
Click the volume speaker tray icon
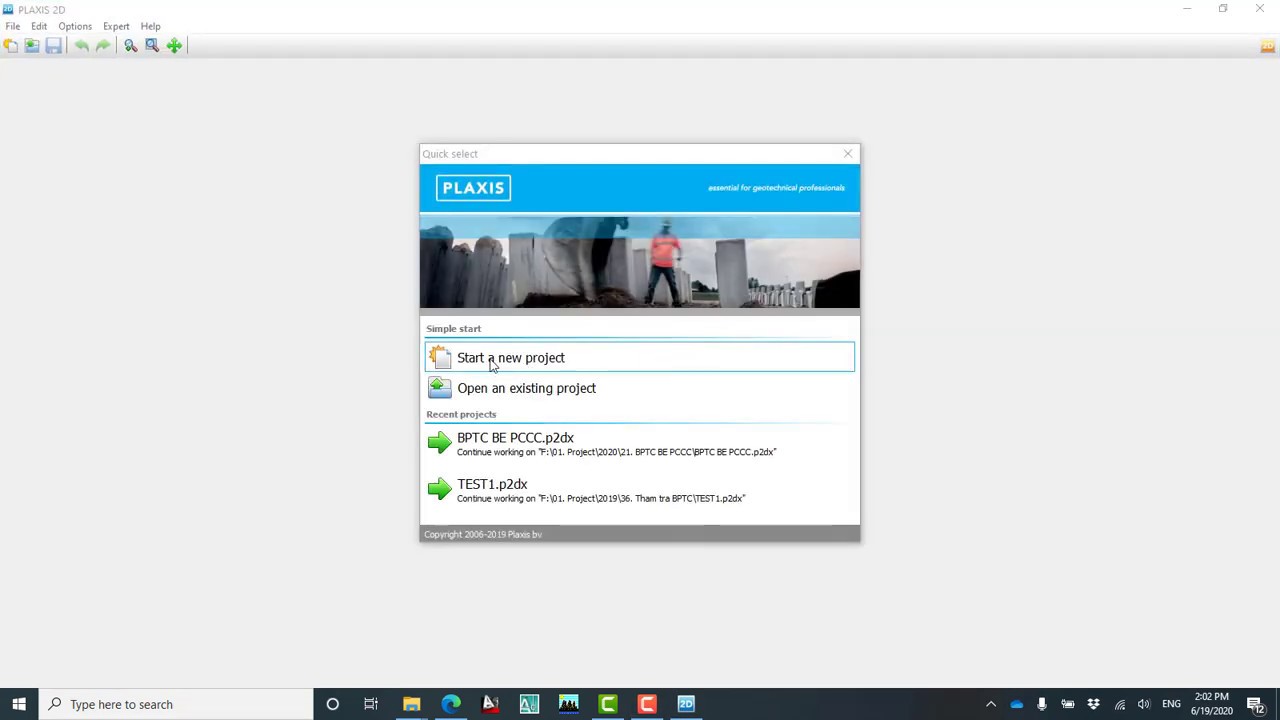[1144, 704]
